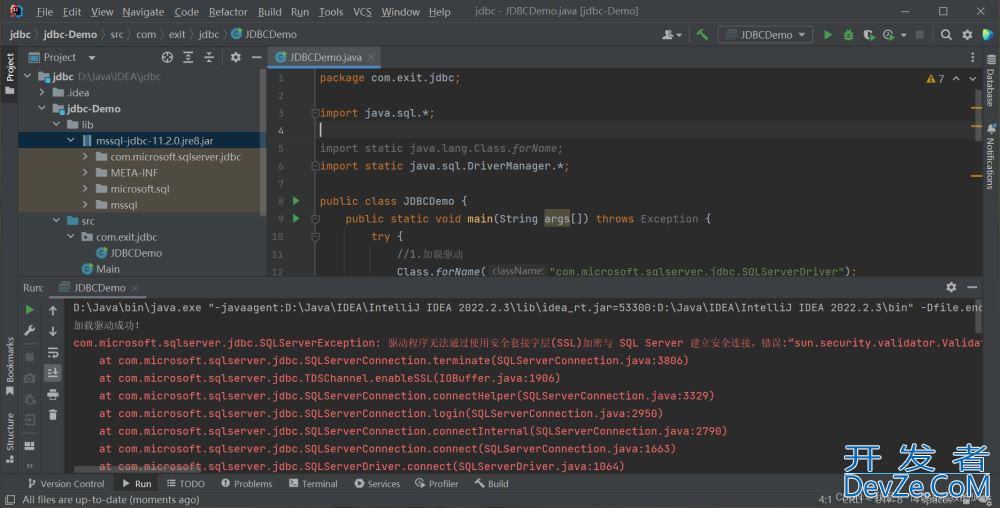Close the JDBCDemo.java editor tab

[x=371, y=57]
